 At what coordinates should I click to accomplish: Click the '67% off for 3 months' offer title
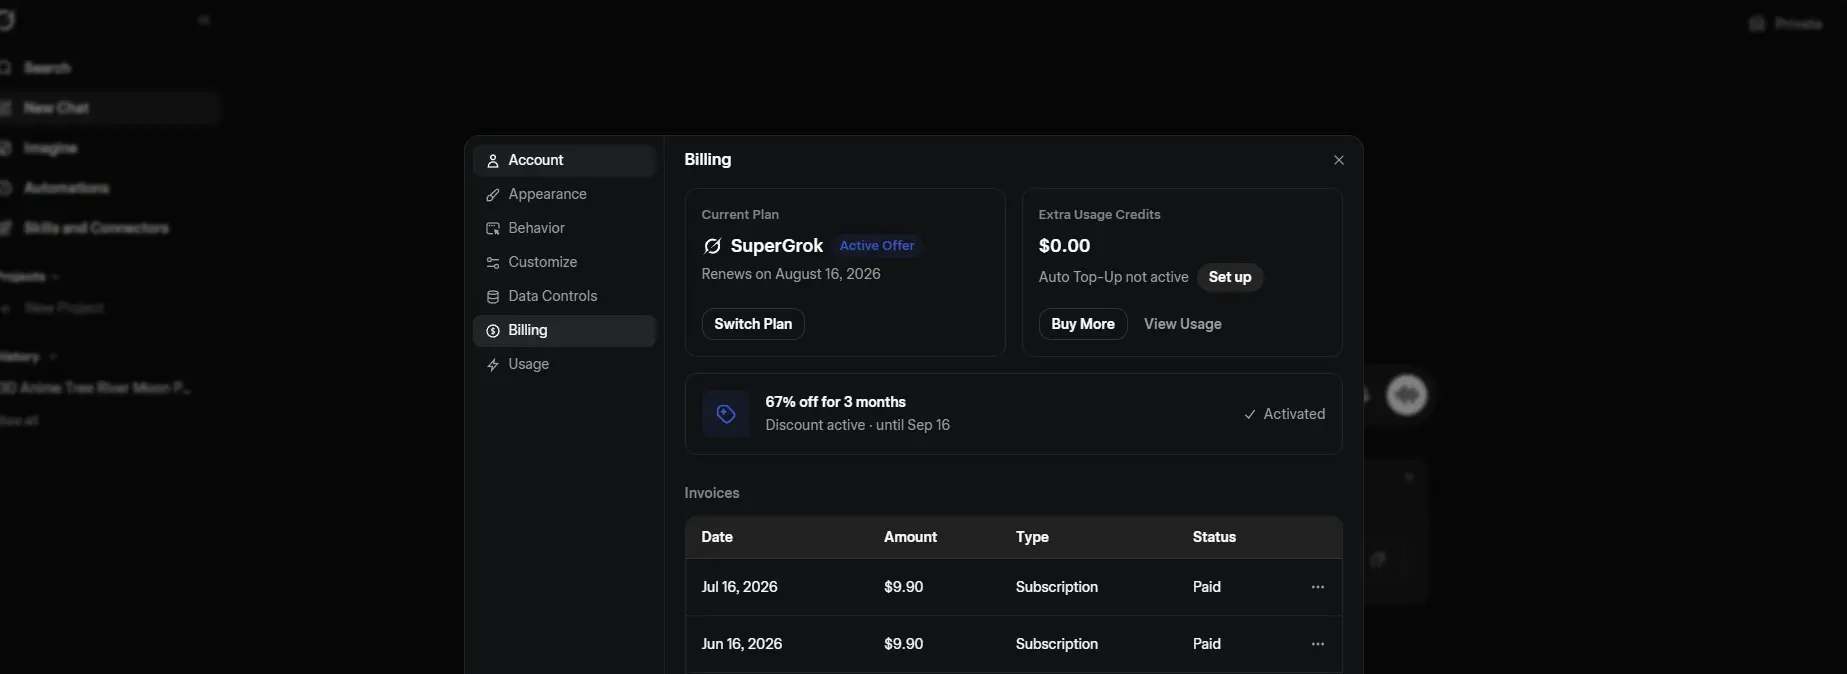point(836,402)
